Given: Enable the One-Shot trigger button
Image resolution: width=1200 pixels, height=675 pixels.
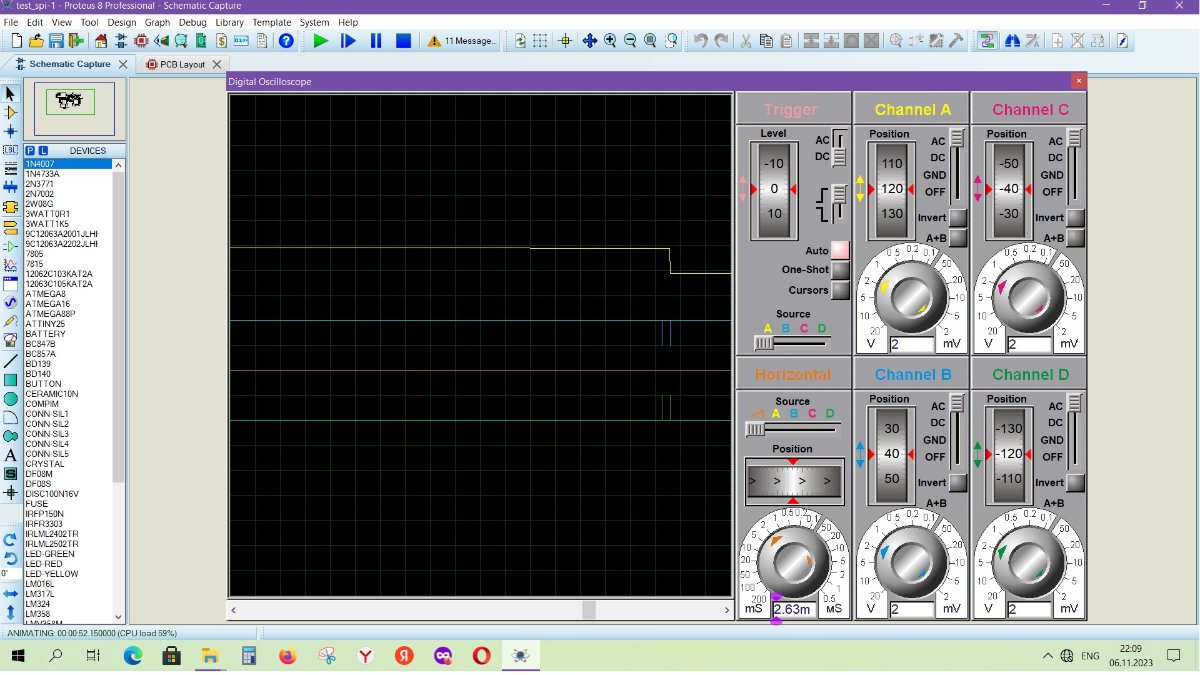Looking at the screenshot, I should point(840,270).
